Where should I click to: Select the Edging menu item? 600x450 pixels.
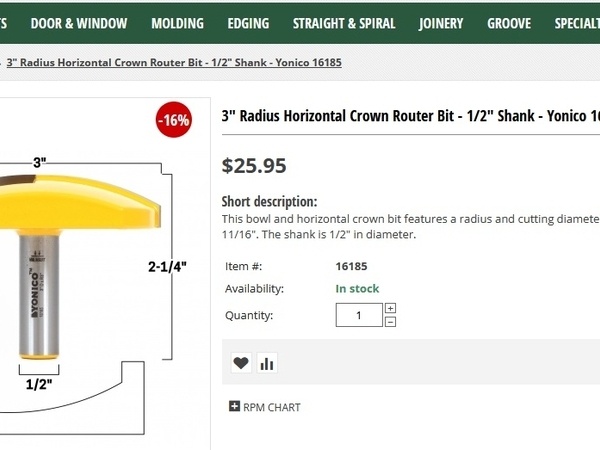click(x=248, y=23)
